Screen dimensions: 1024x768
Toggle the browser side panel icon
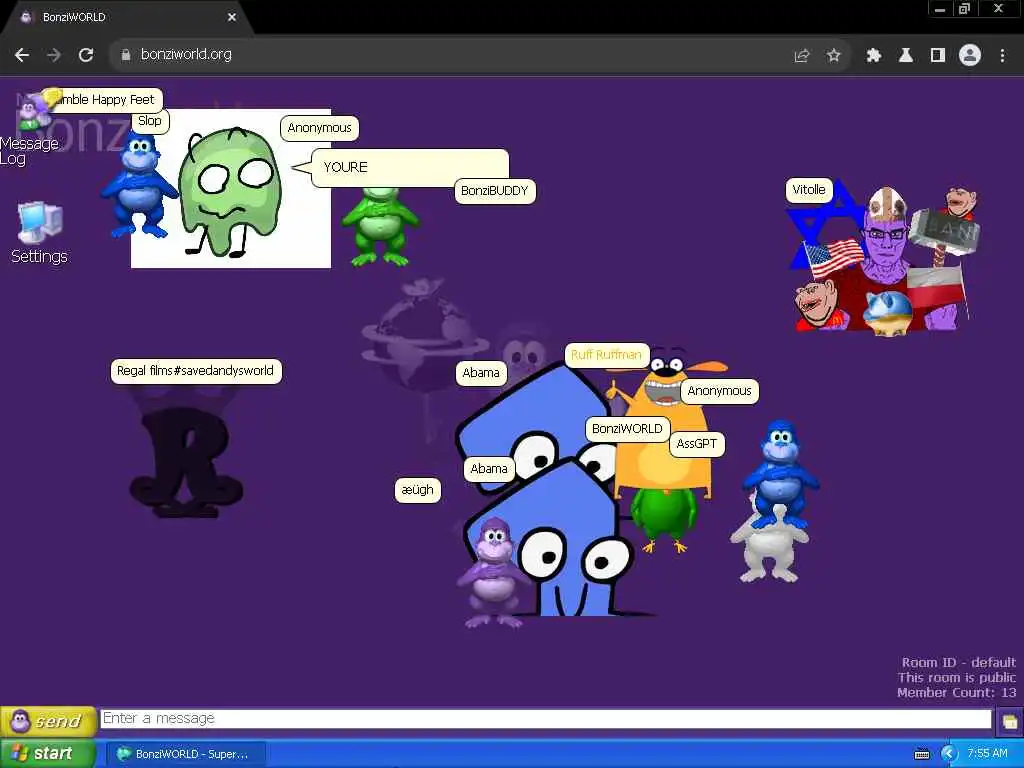pos(938,56)
